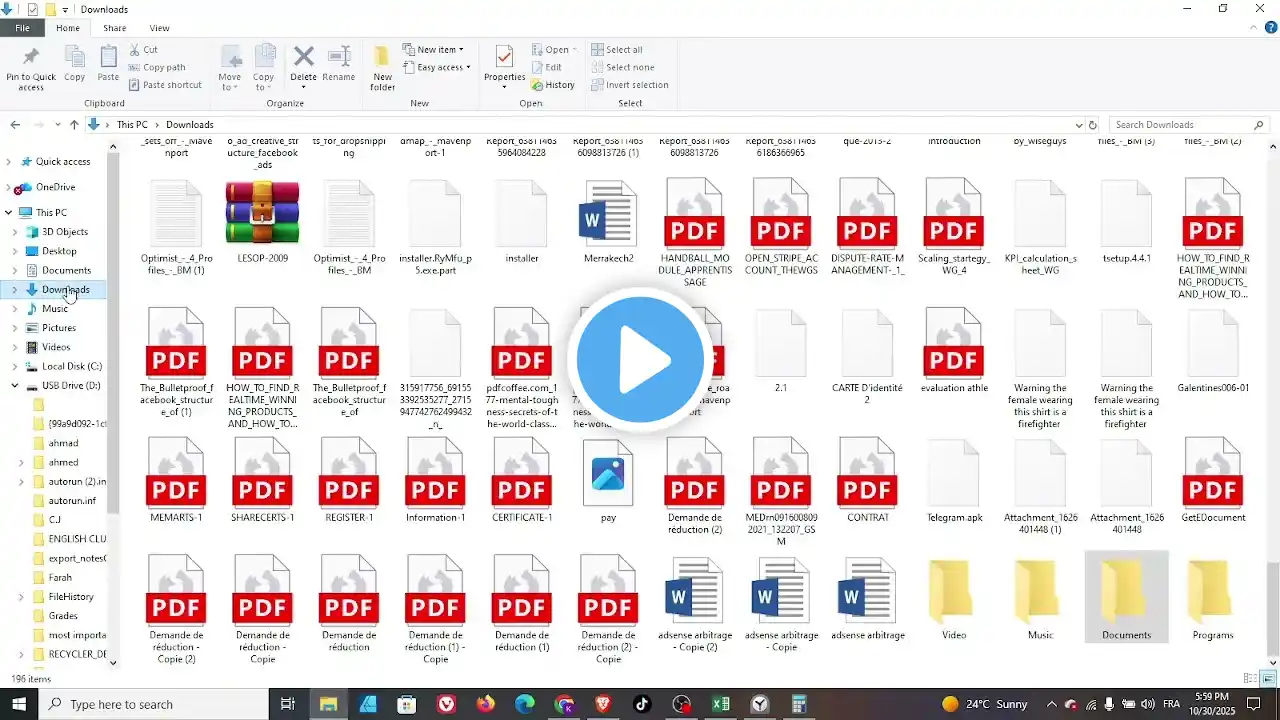Choose Paste shortcut in the ribbon
This screenshot has height=720, width=1280.
click(164, 85)
